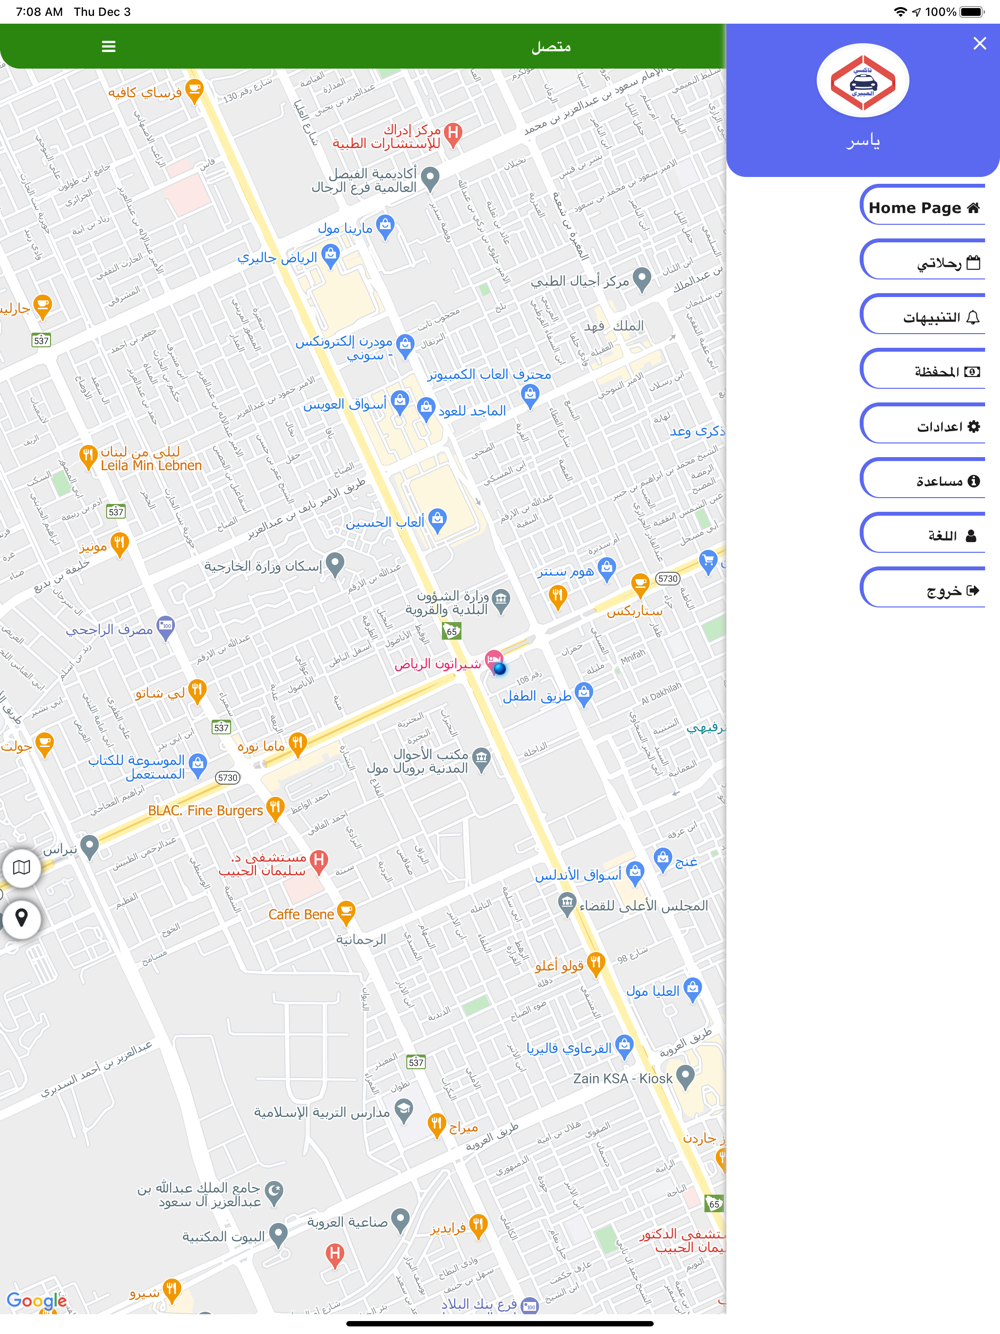Tap الموسوعة للكتاب المستعمل bookshop marker
The image size is (1000, 1334).
[198, 765]
